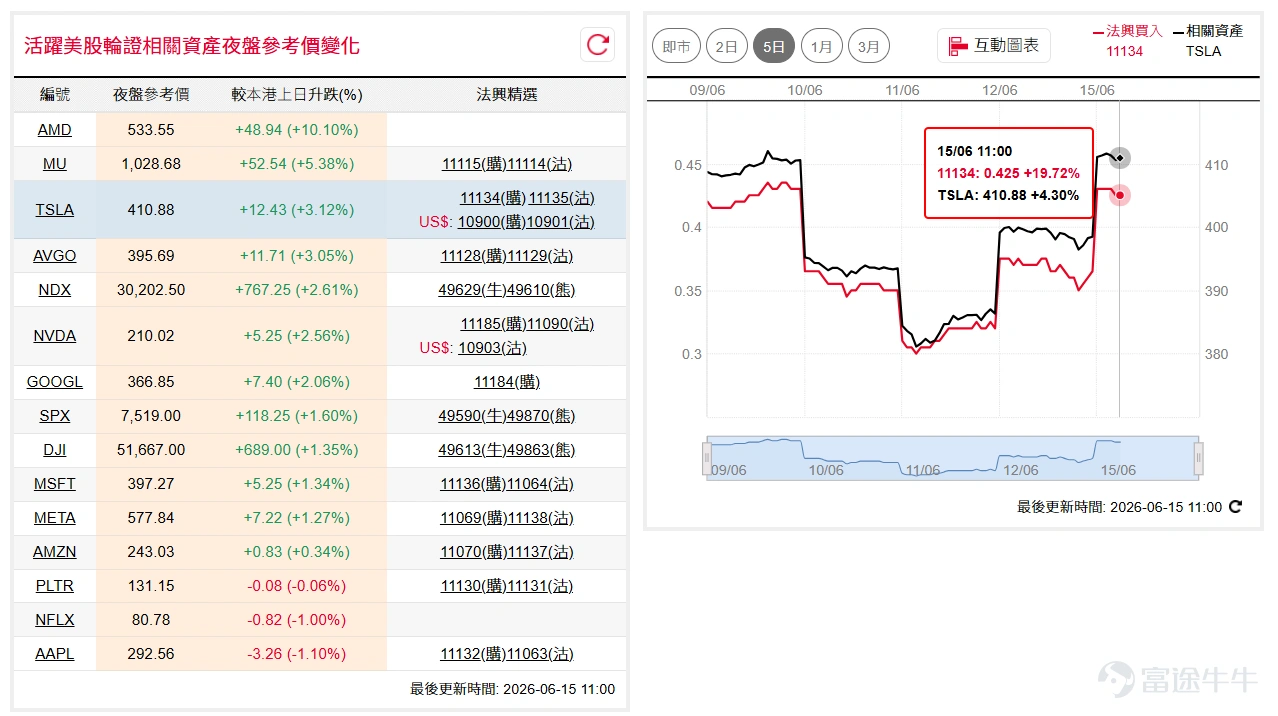Image resolution: width=1278 pixels, height=716 pixels.
Task: Open the AMD ticker link
Action: pos(55,130)
